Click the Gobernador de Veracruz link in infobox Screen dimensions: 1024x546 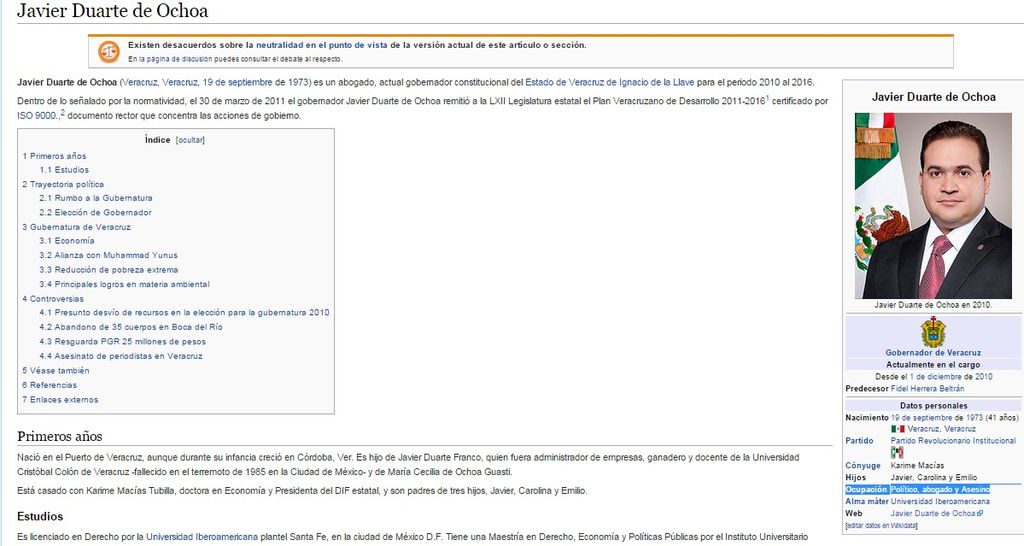[933, 353]
